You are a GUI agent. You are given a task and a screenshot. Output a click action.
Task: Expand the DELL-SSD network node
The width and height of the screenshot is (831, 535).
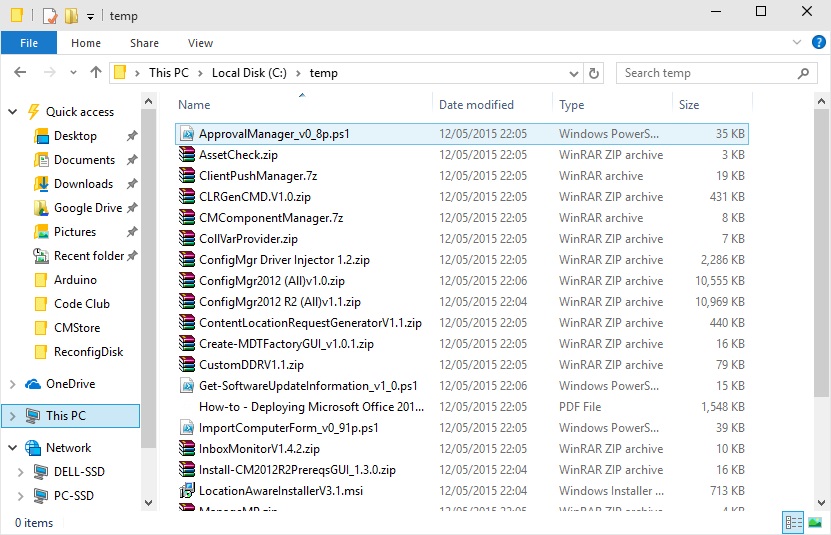click(x=21, y=472)
